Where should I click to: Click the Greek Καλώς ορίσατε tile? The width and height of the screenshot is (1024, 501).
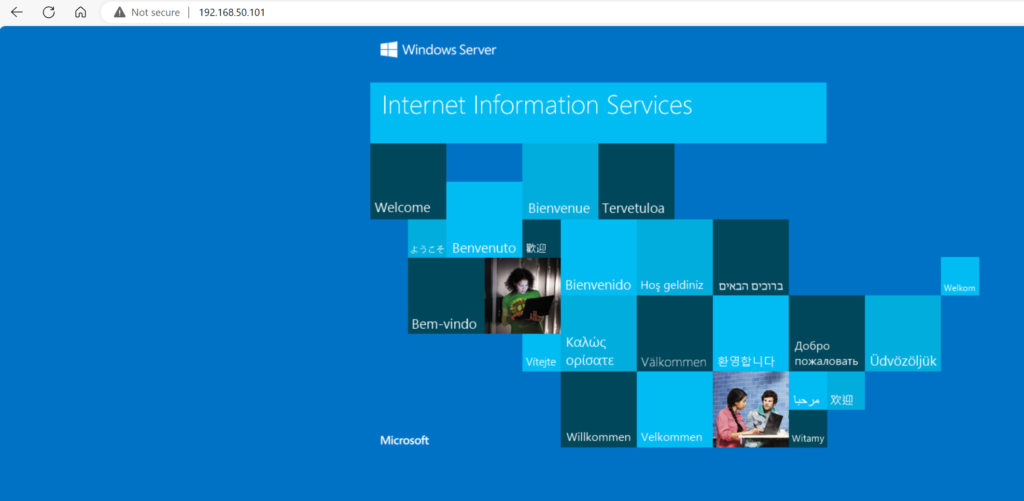tap(598, 333)
